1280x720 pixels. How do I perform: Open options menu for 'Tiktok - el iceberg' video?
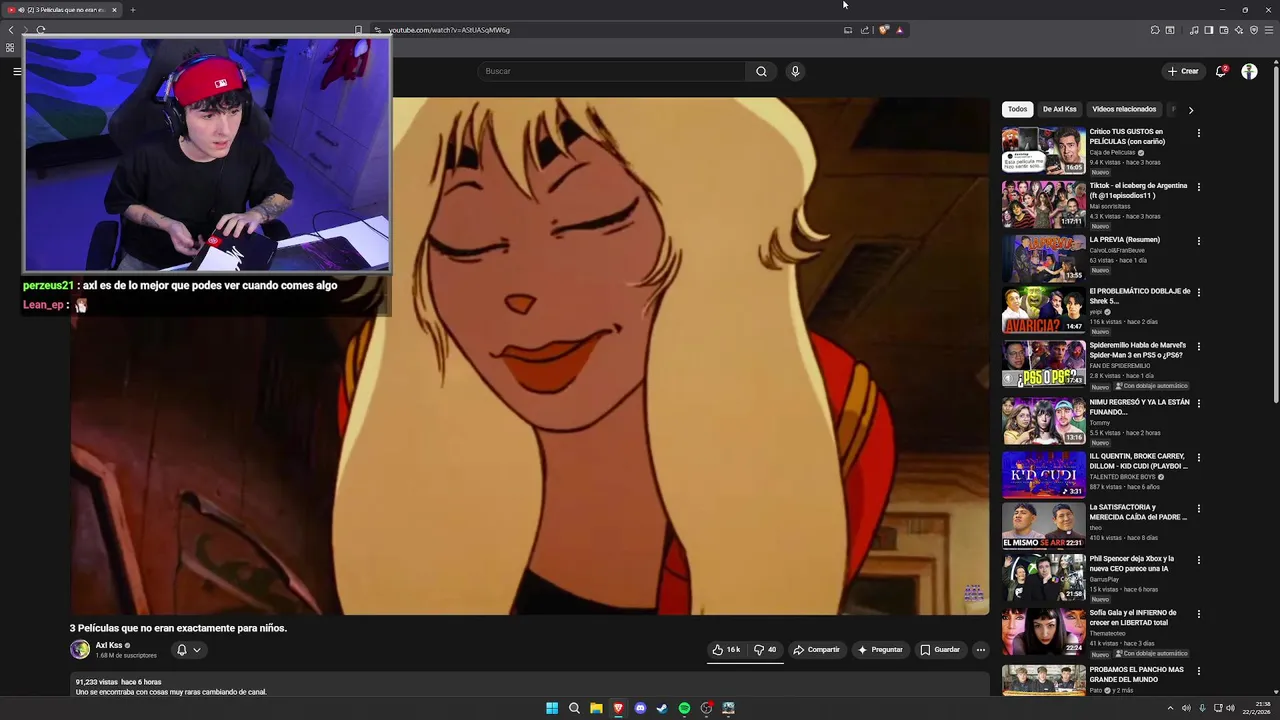(1198, 187)
